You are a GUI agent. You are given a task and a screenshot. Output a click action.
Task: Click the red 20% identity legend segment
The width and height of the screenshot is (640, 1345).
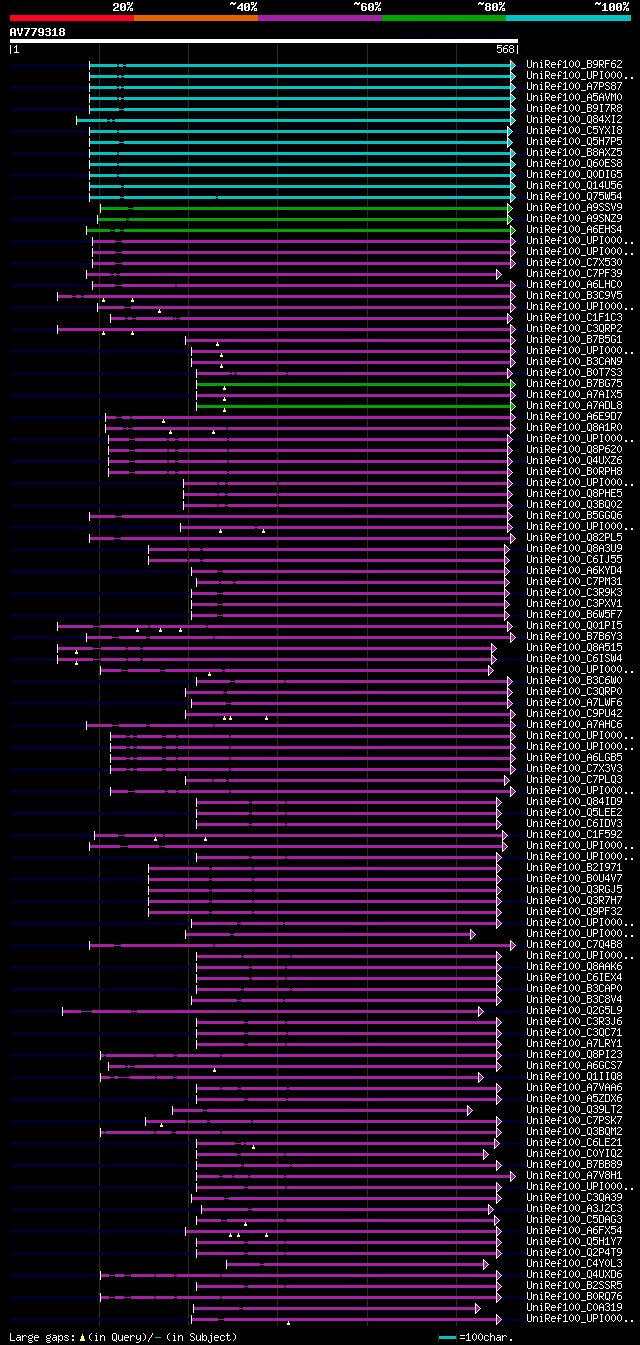pyautogui.click(x=72, y=18)
